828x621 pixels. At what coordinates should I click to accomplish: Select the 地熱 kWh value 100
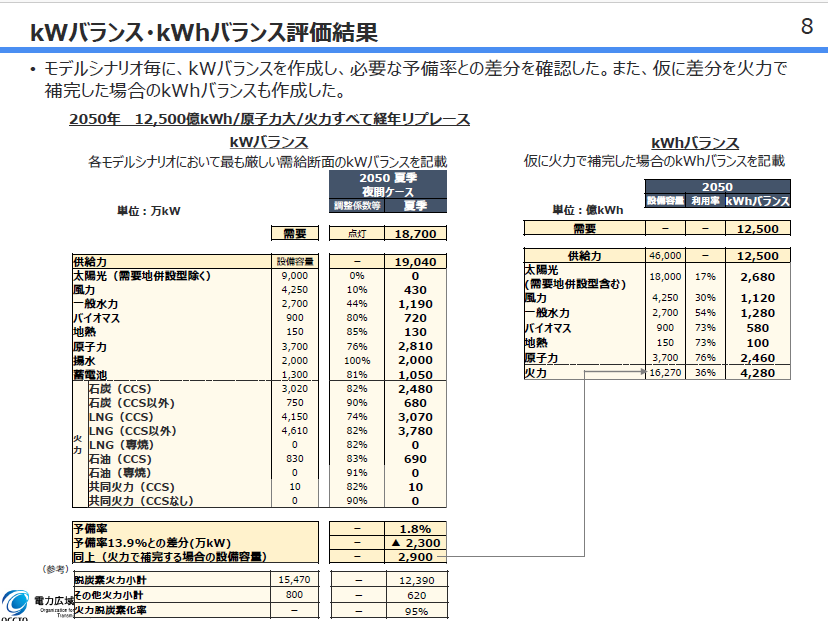pyautogui.click(x=758, y=343)
